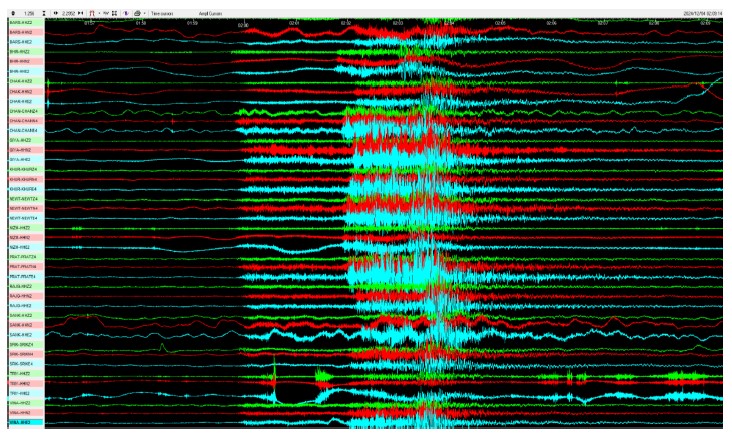Screen dimensions: 732x436
Task: Click the time scale value field 2.2352
Action: click(69, 13)
